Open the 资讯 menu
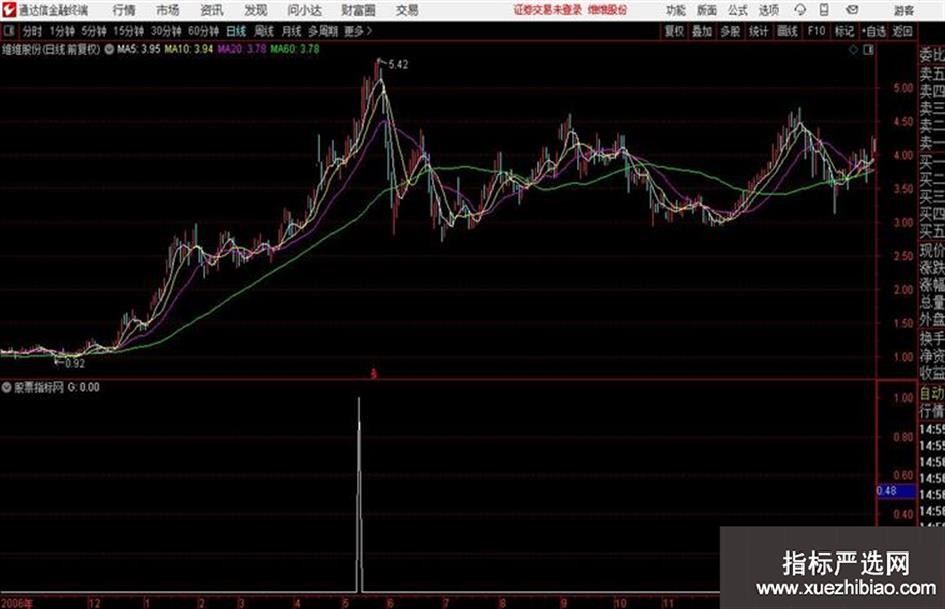Viewport: 945px width, 609px height. tap(212, 10)
